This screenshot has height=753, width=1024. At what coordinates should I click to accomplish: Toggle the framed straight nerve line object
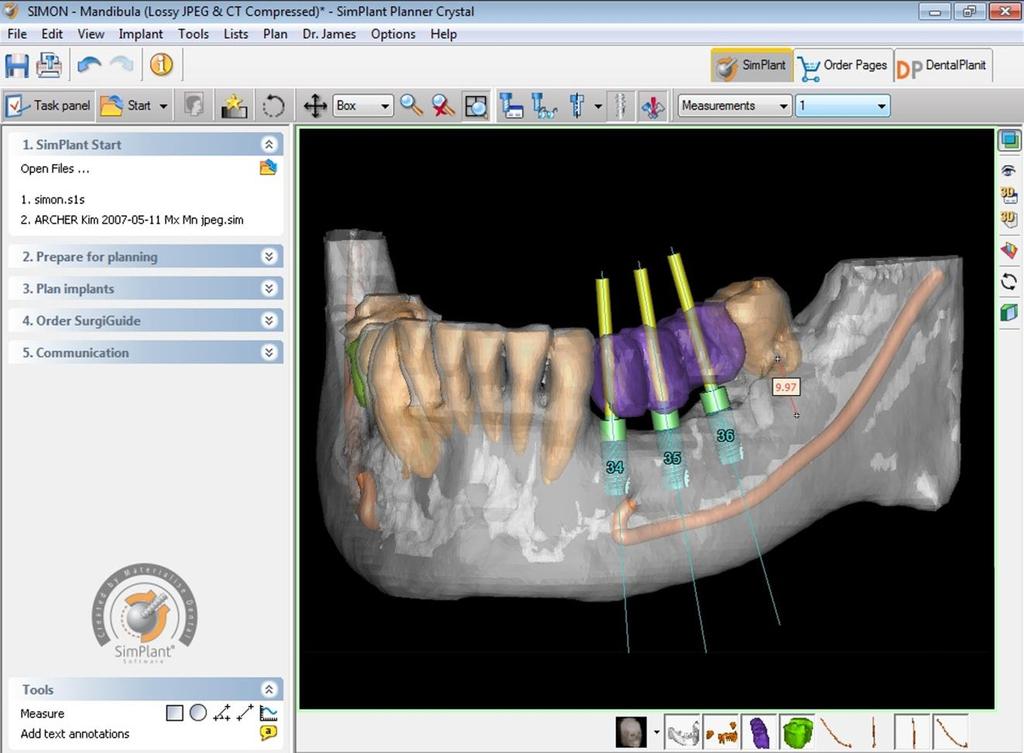912,732
